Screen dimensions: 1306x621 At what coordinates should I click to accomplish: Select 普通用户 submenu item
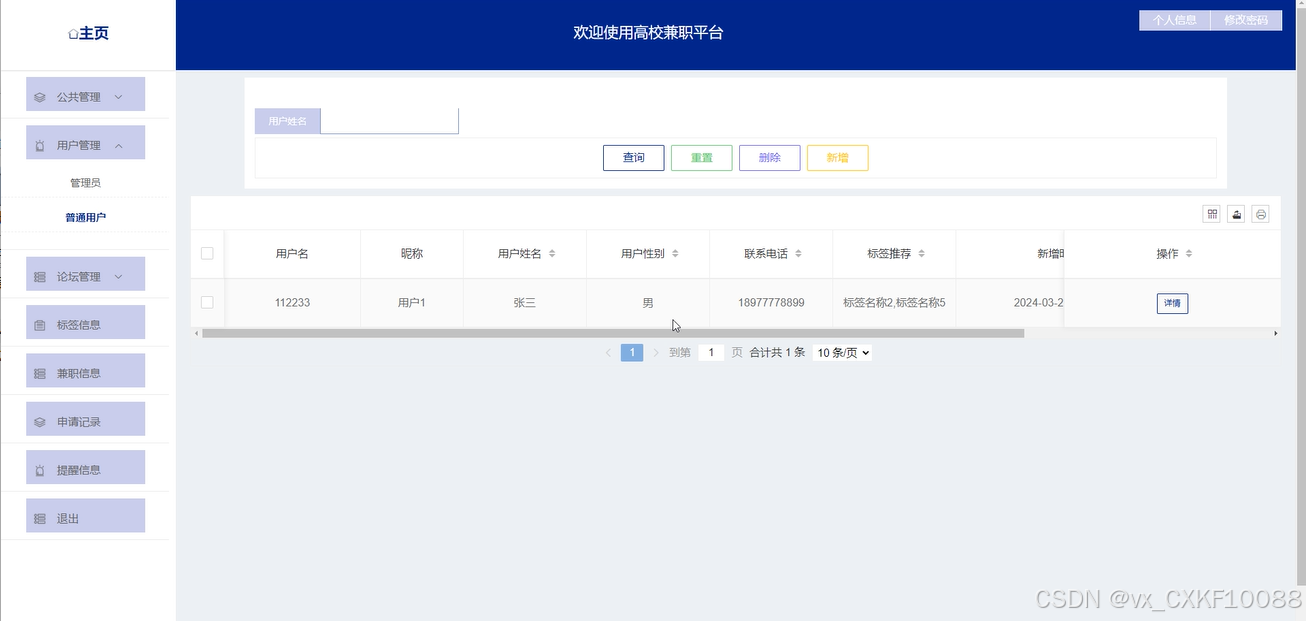[x=85, y=217]
